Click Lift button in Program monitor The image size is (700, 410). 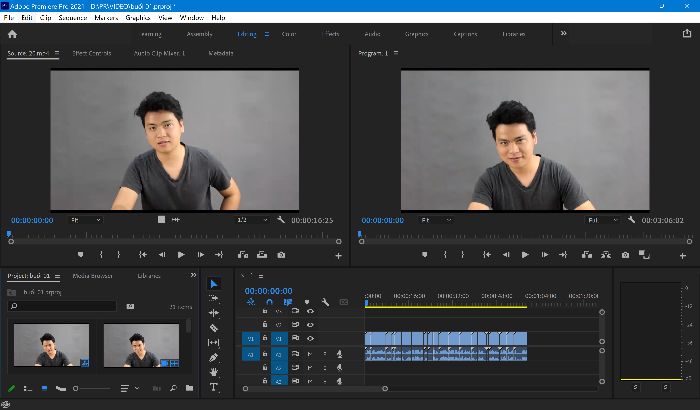(x=587, y=255)
